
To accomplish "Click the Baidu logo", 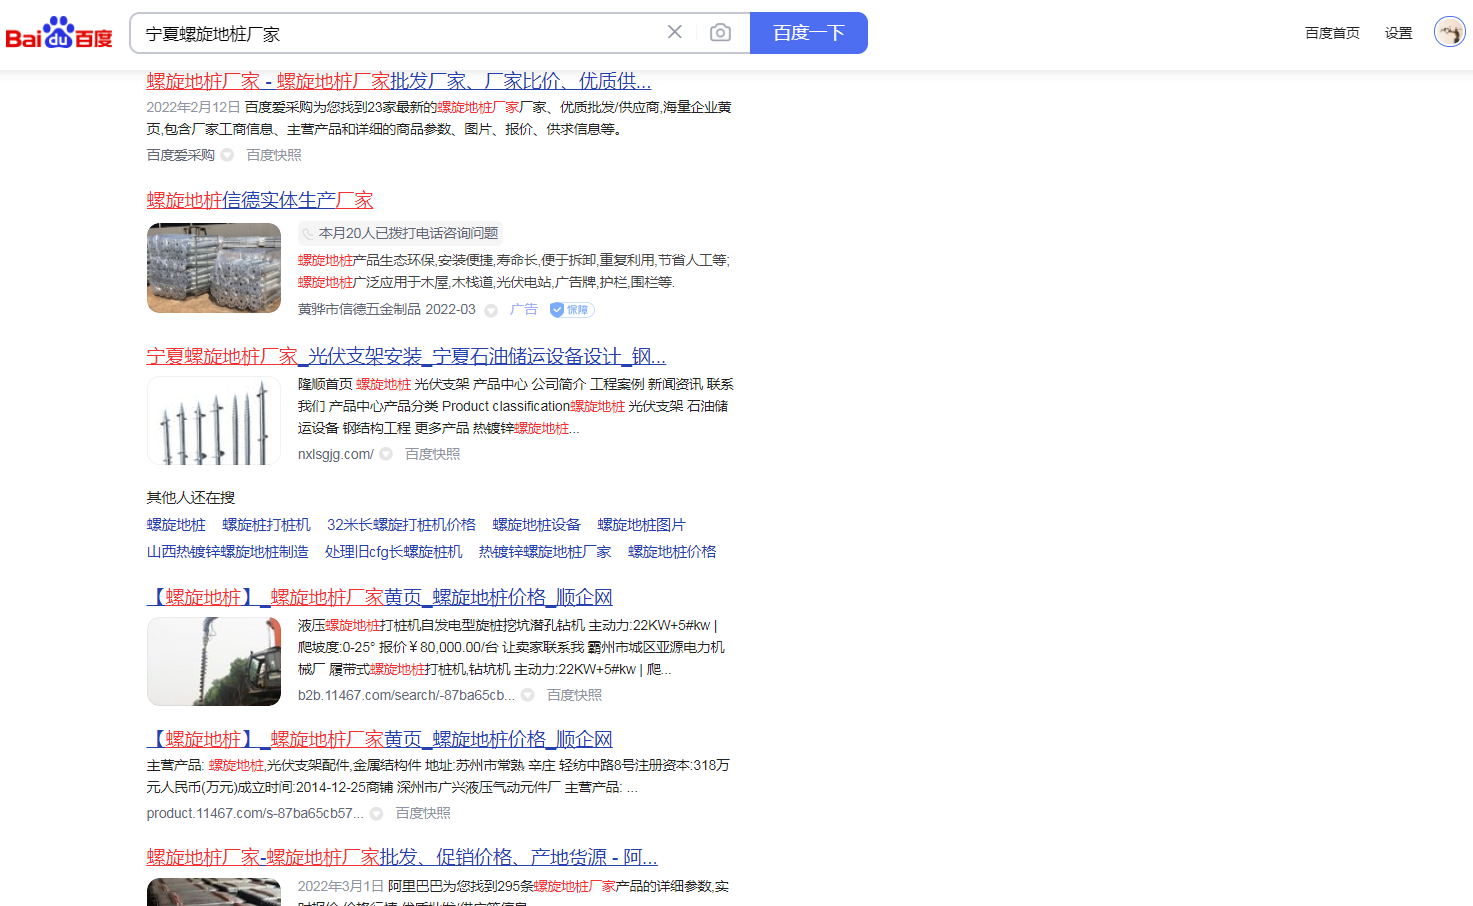I will pos(59,33).
